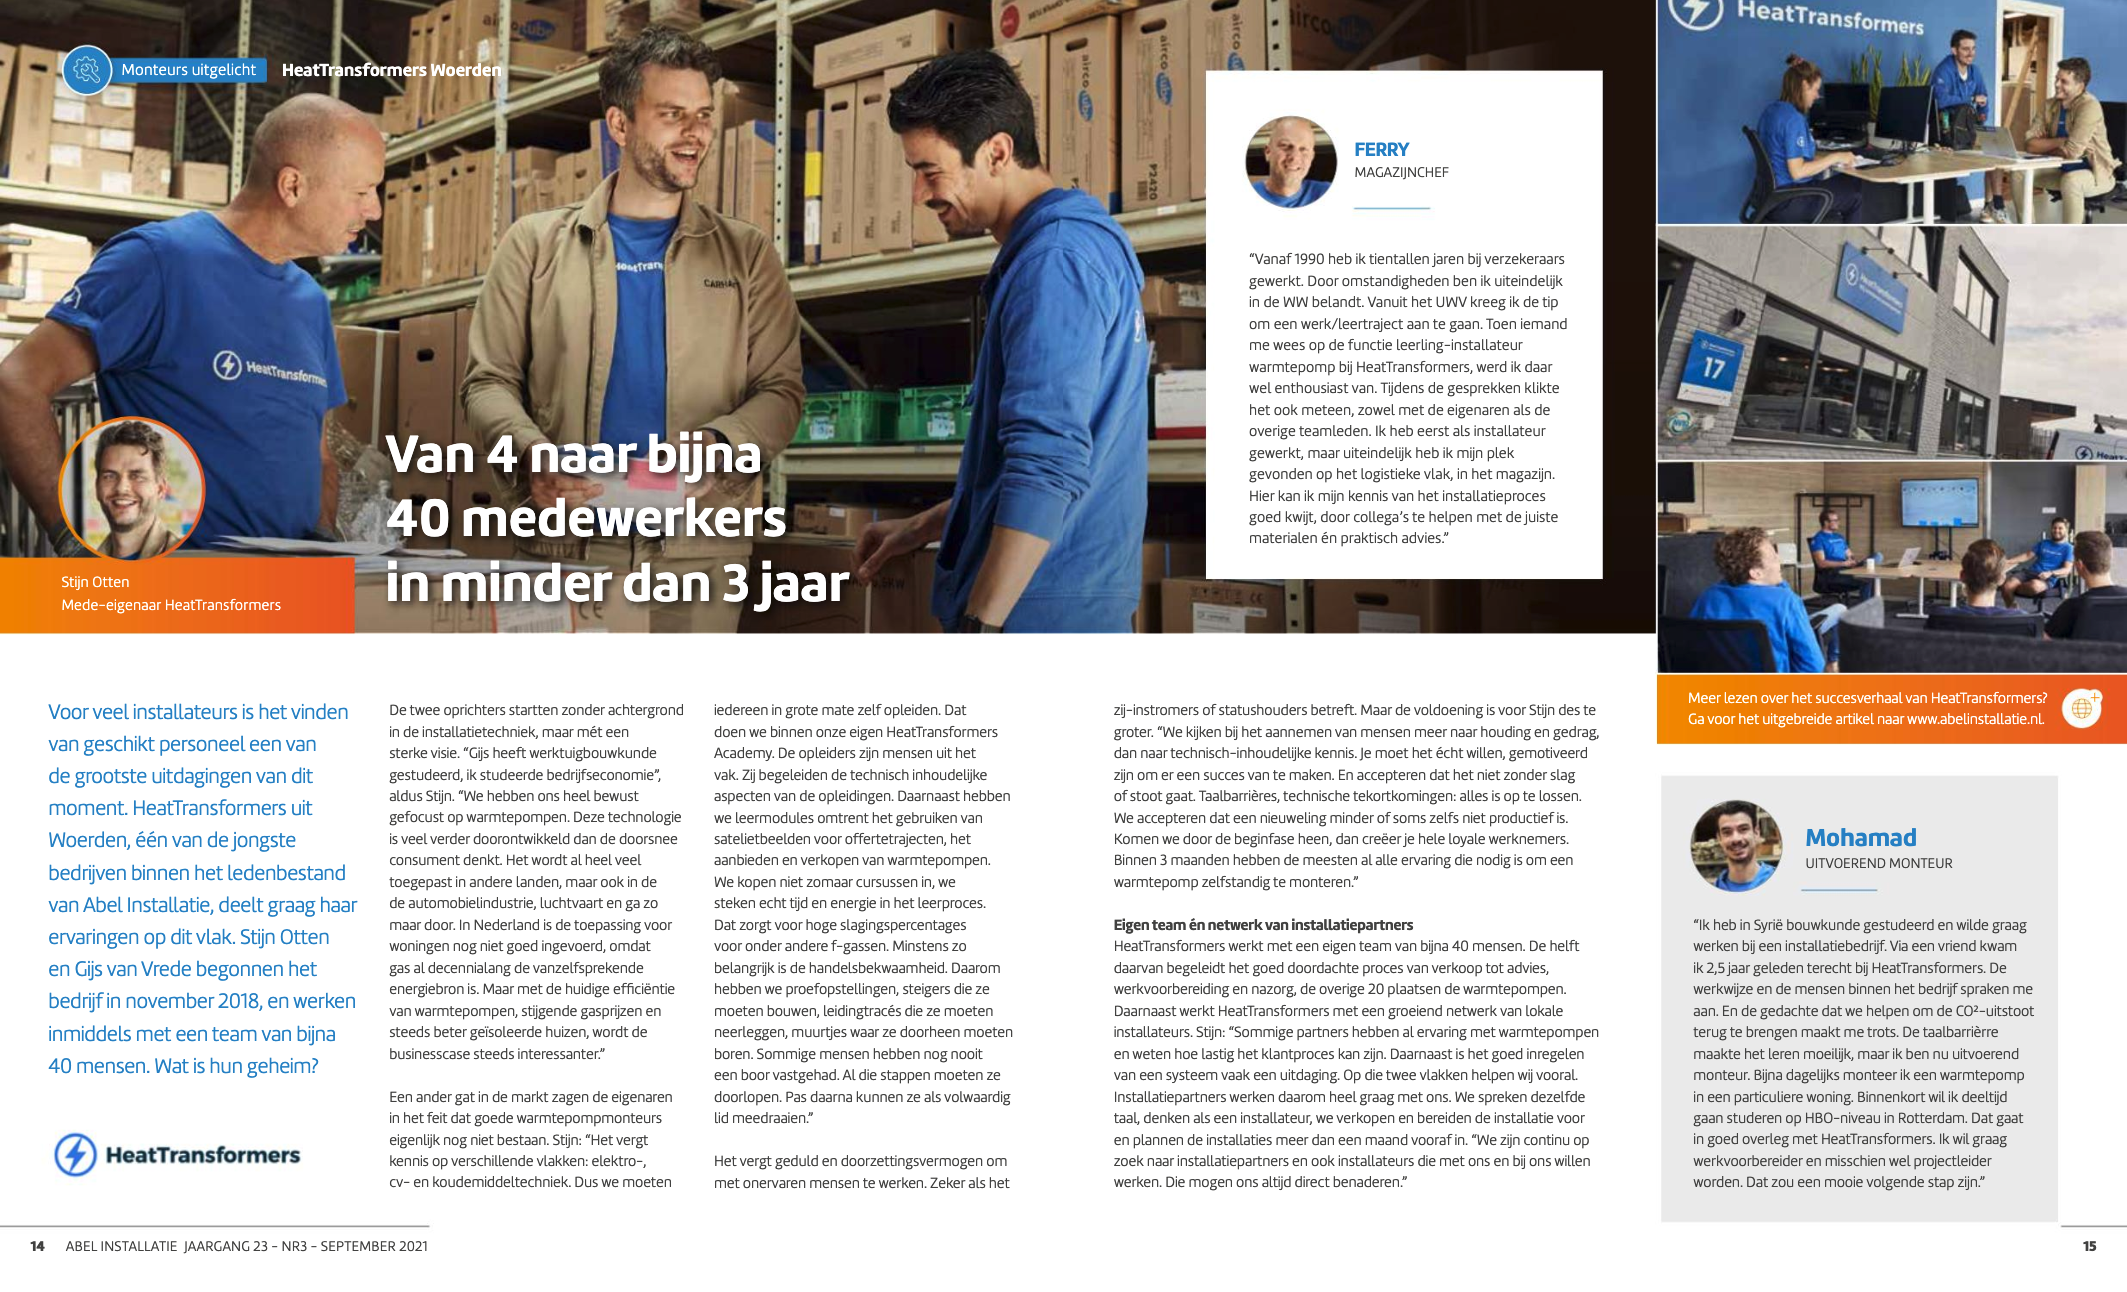Click Ferry's round portrait photo
Screen dimensions: 2127x1292
pos(1291,162)
